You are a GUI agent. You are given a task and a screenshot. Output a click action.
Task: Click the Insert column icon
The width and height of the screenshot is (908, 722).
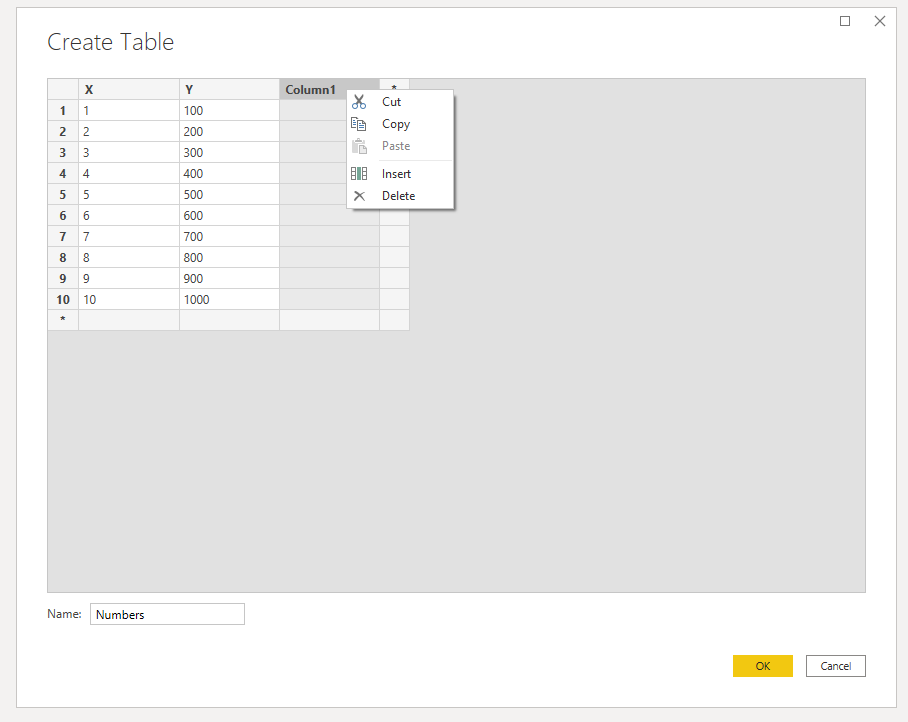coord(359,174)
